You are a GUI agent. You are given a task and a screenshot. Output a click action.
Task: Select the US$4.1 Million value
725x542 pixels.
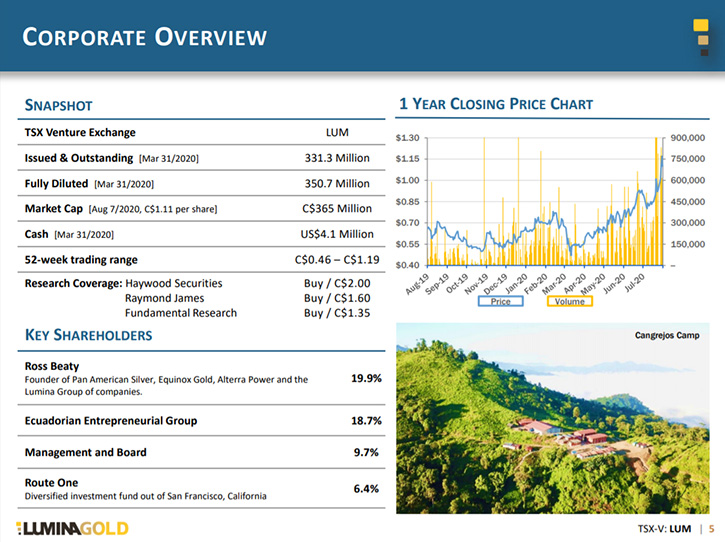coord(337,234)
